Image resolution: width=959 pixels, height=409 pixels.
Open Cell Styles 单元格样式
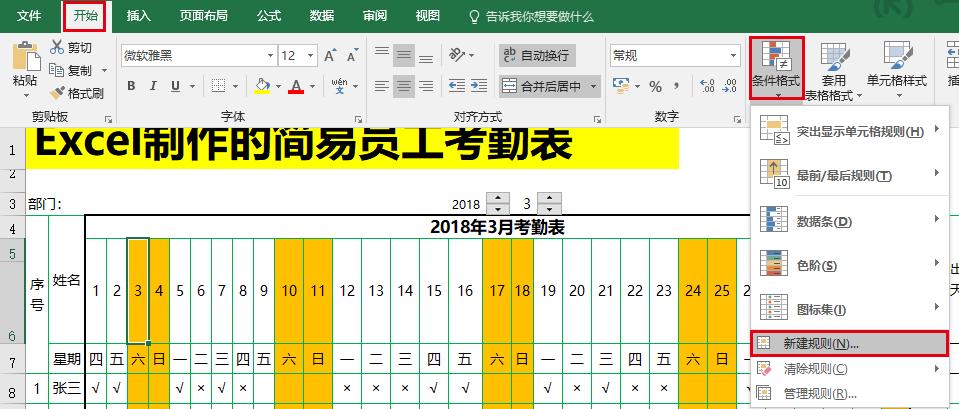(897, 68)
